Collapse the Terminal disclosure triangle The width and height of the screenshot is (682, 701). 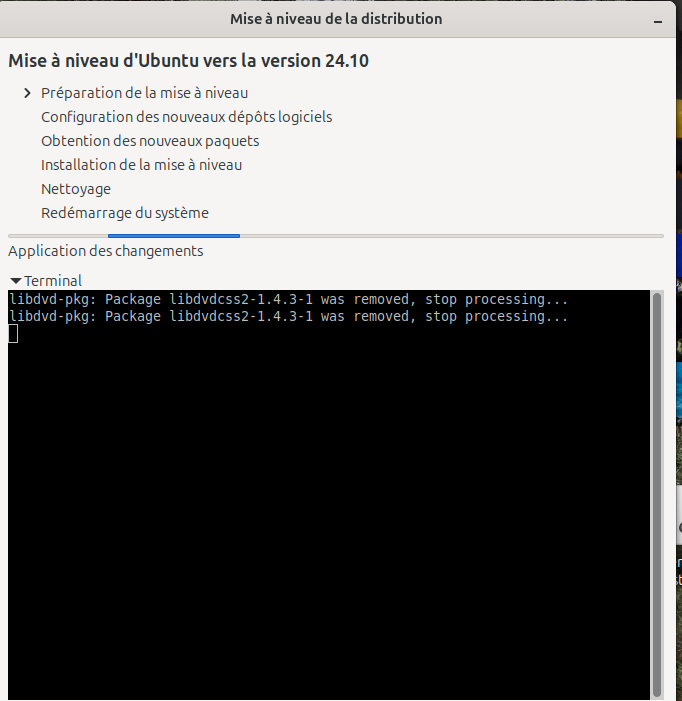(x=16, y=281)
